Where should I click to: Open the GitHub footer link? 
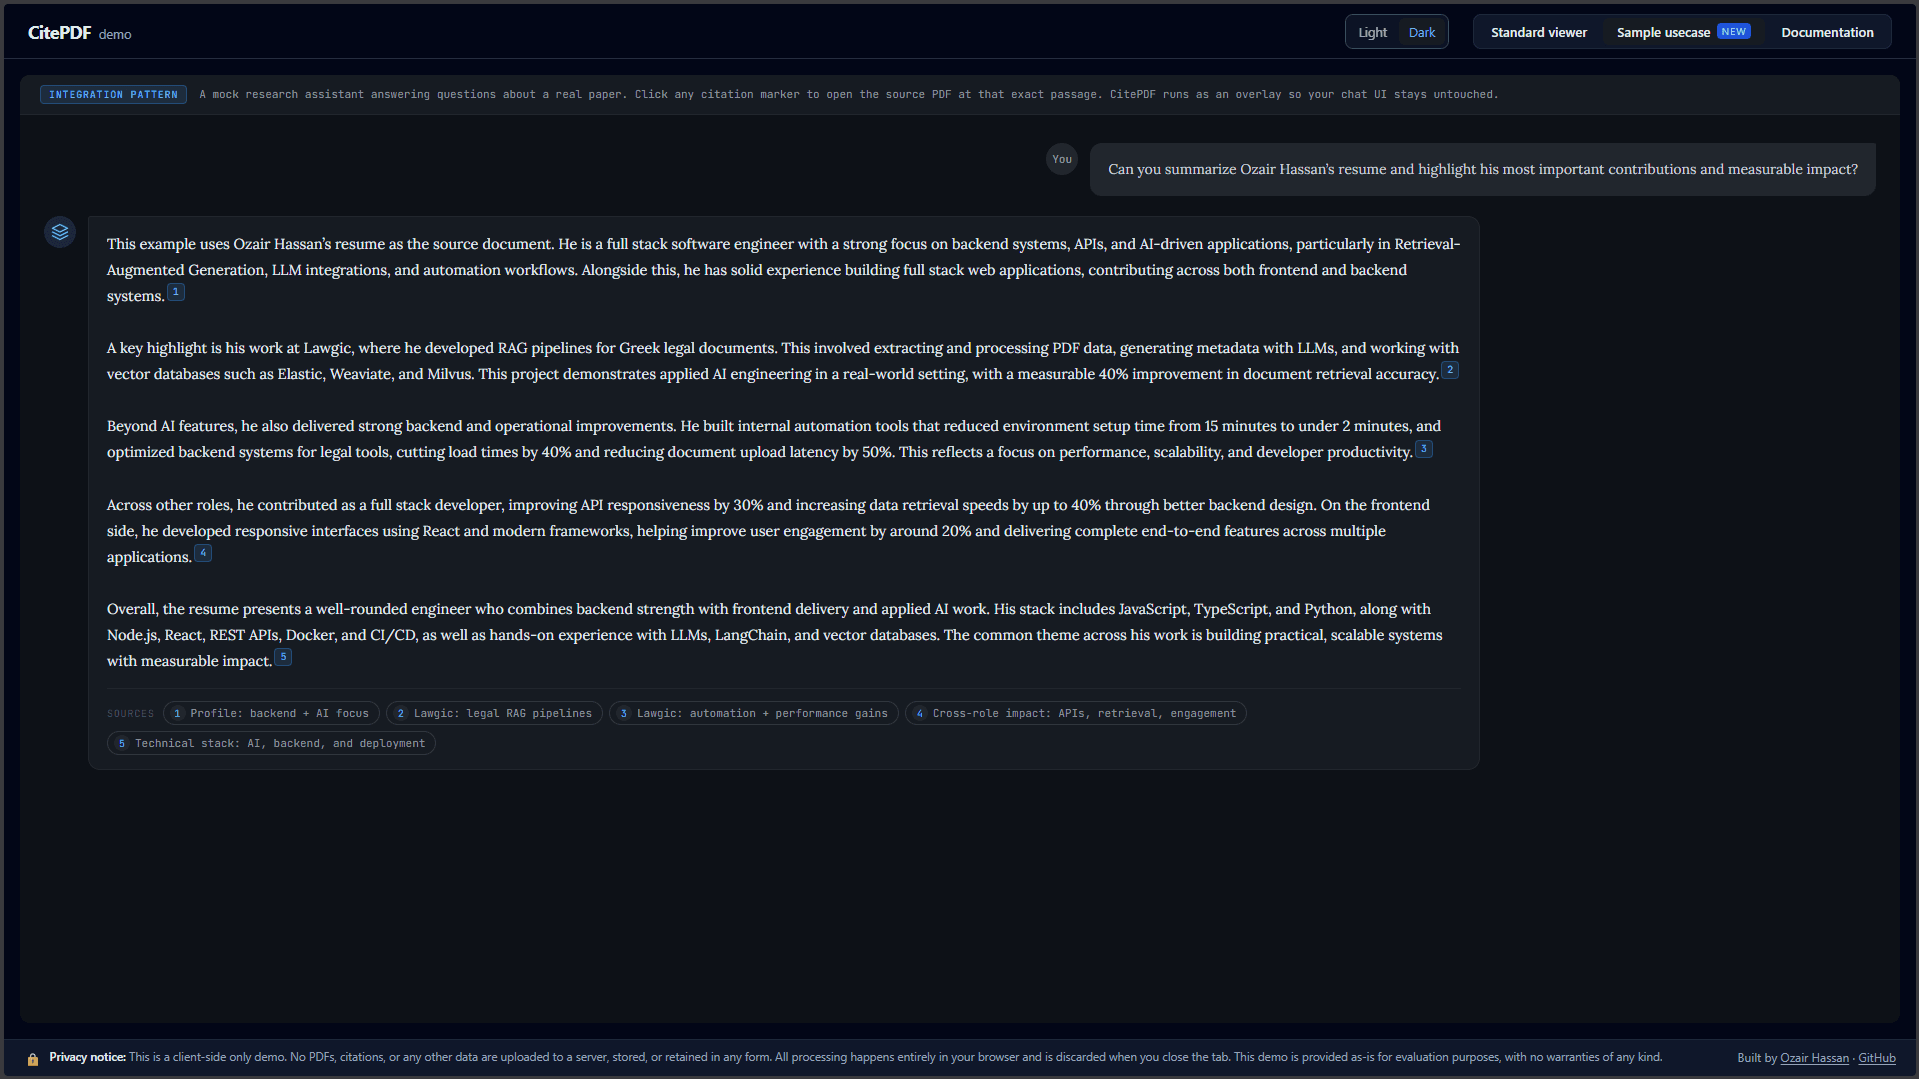(x=1876, y=1058)
